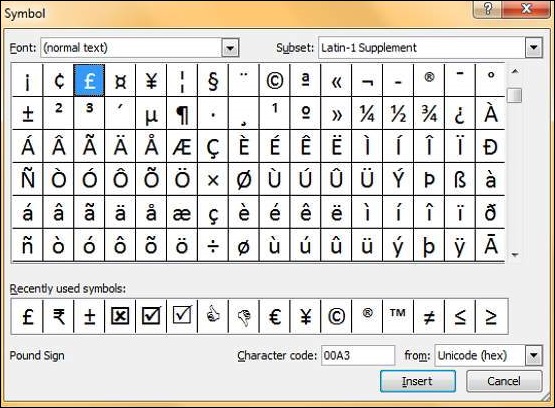Pick the trademark ™ symbol

tap(398, 316)
